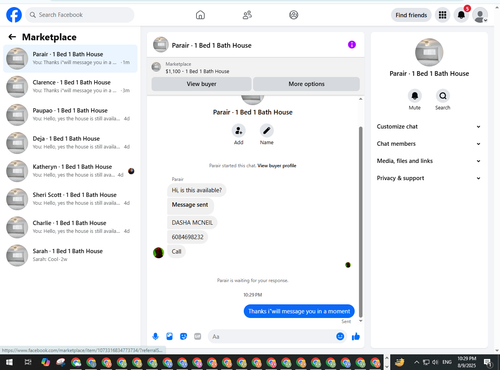This screenshot has width=500, height=370.
Task: Open the Sheri Scott conversation
Action: tap(70, 199)
